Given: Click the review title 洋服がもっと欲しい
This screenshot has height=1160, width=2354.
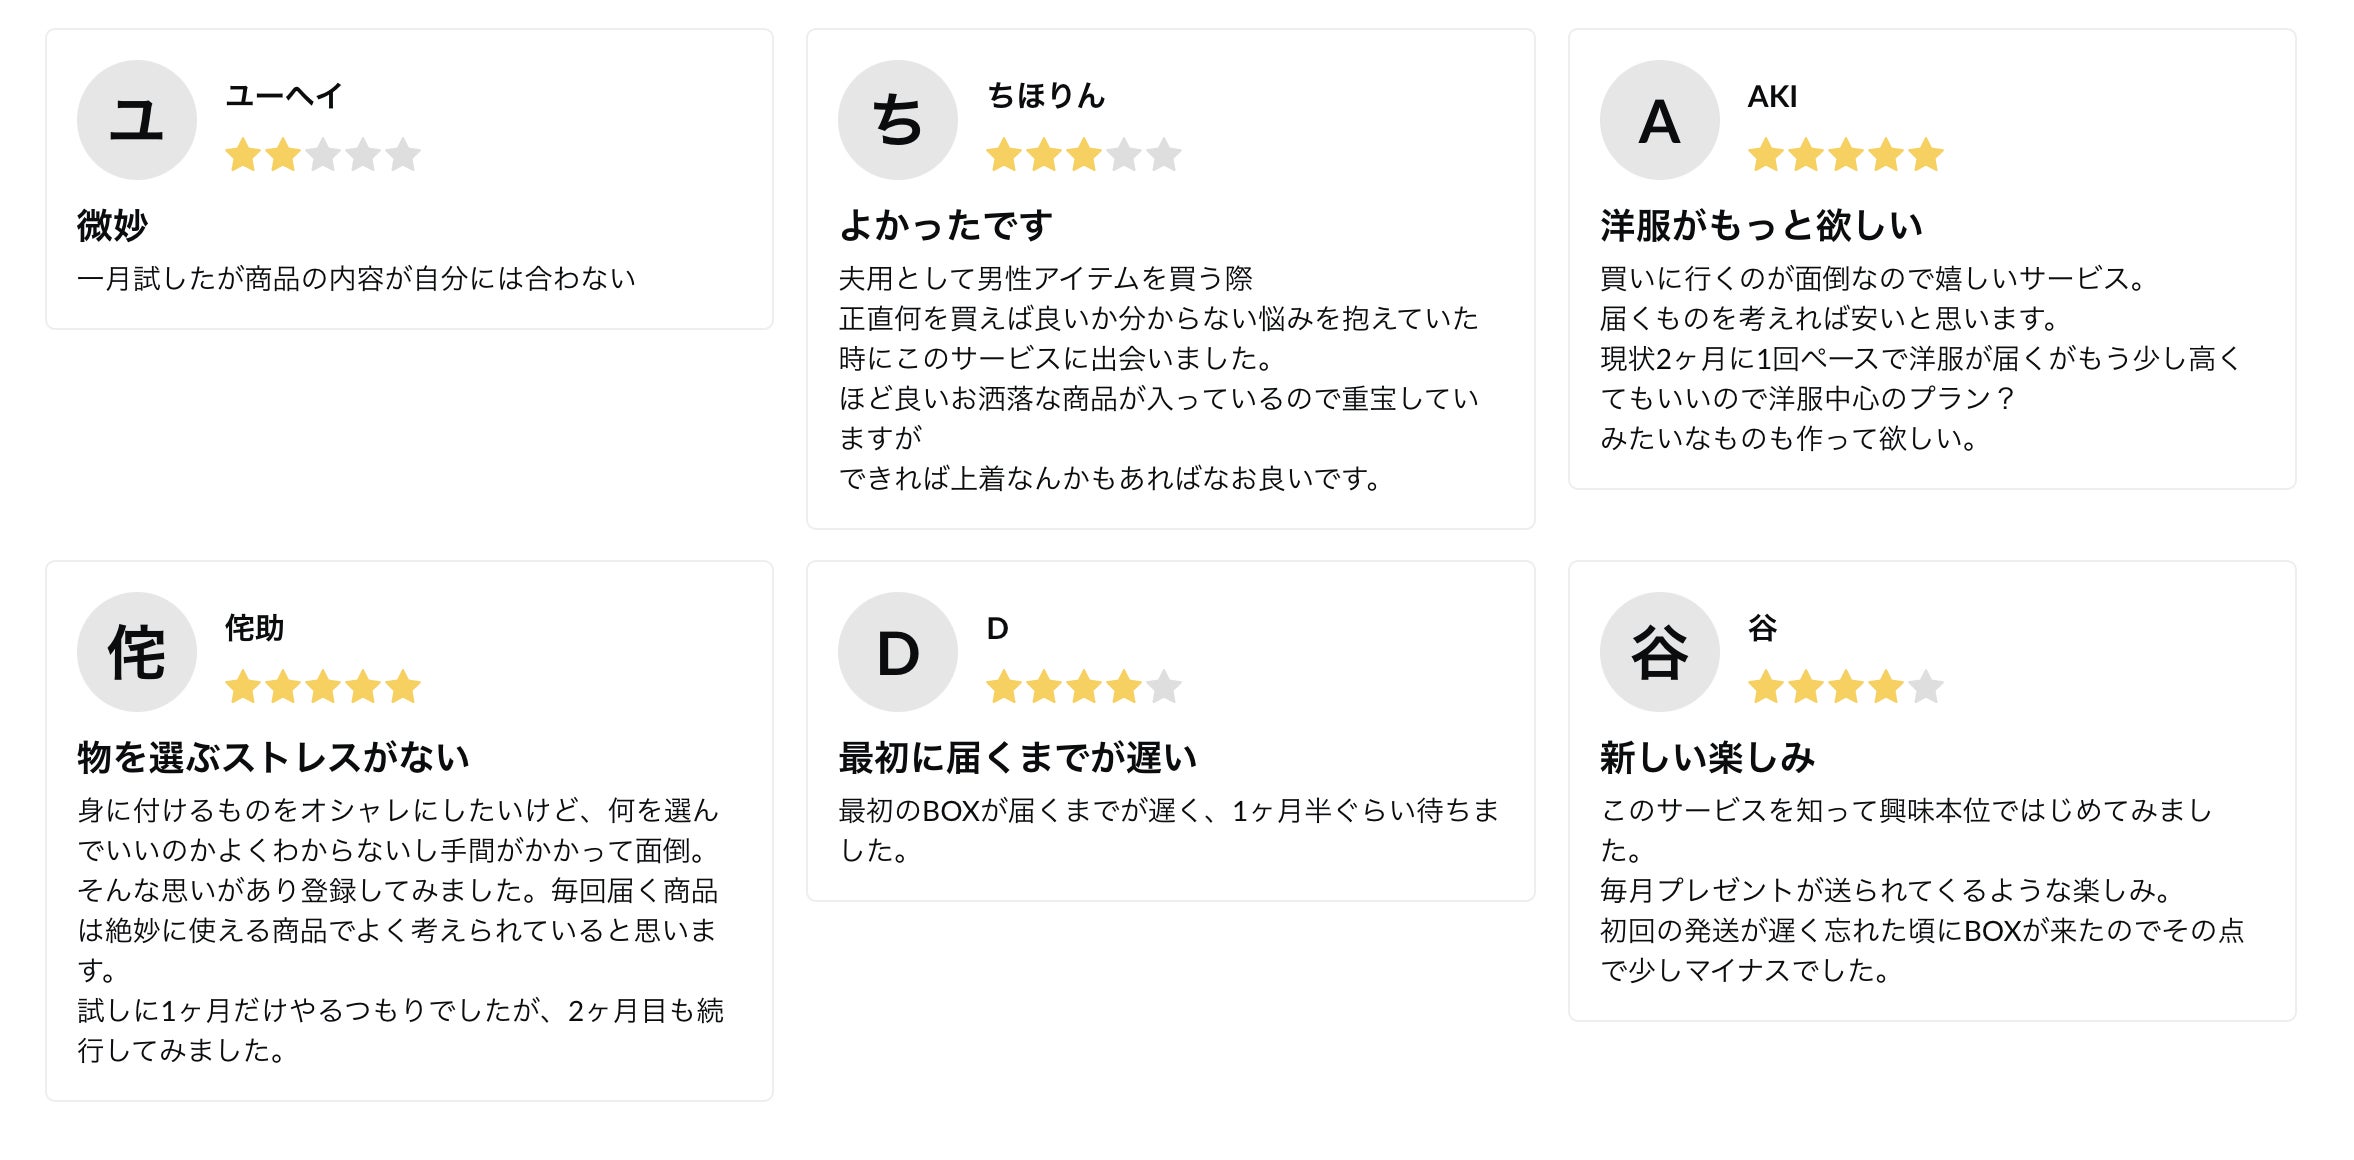Looking at the screenshot, I should [1761, 225].
